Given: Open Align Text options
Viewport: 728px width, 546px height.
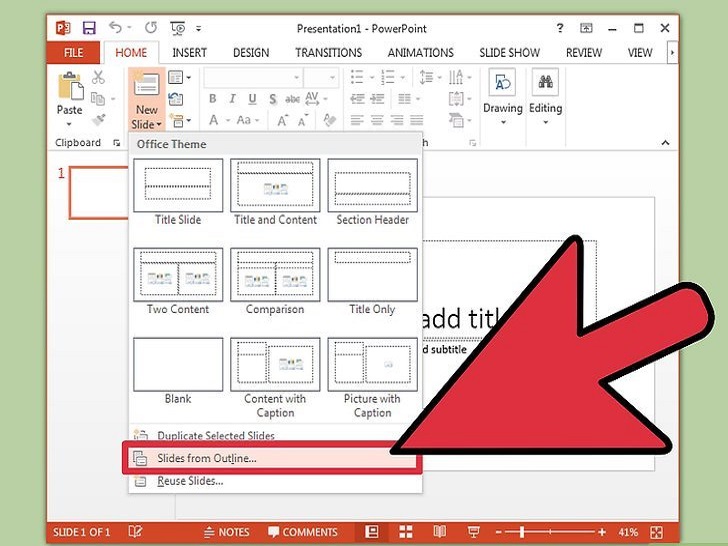Looking at the screenshot, I should pyautogui.click(x=460, y=98).
